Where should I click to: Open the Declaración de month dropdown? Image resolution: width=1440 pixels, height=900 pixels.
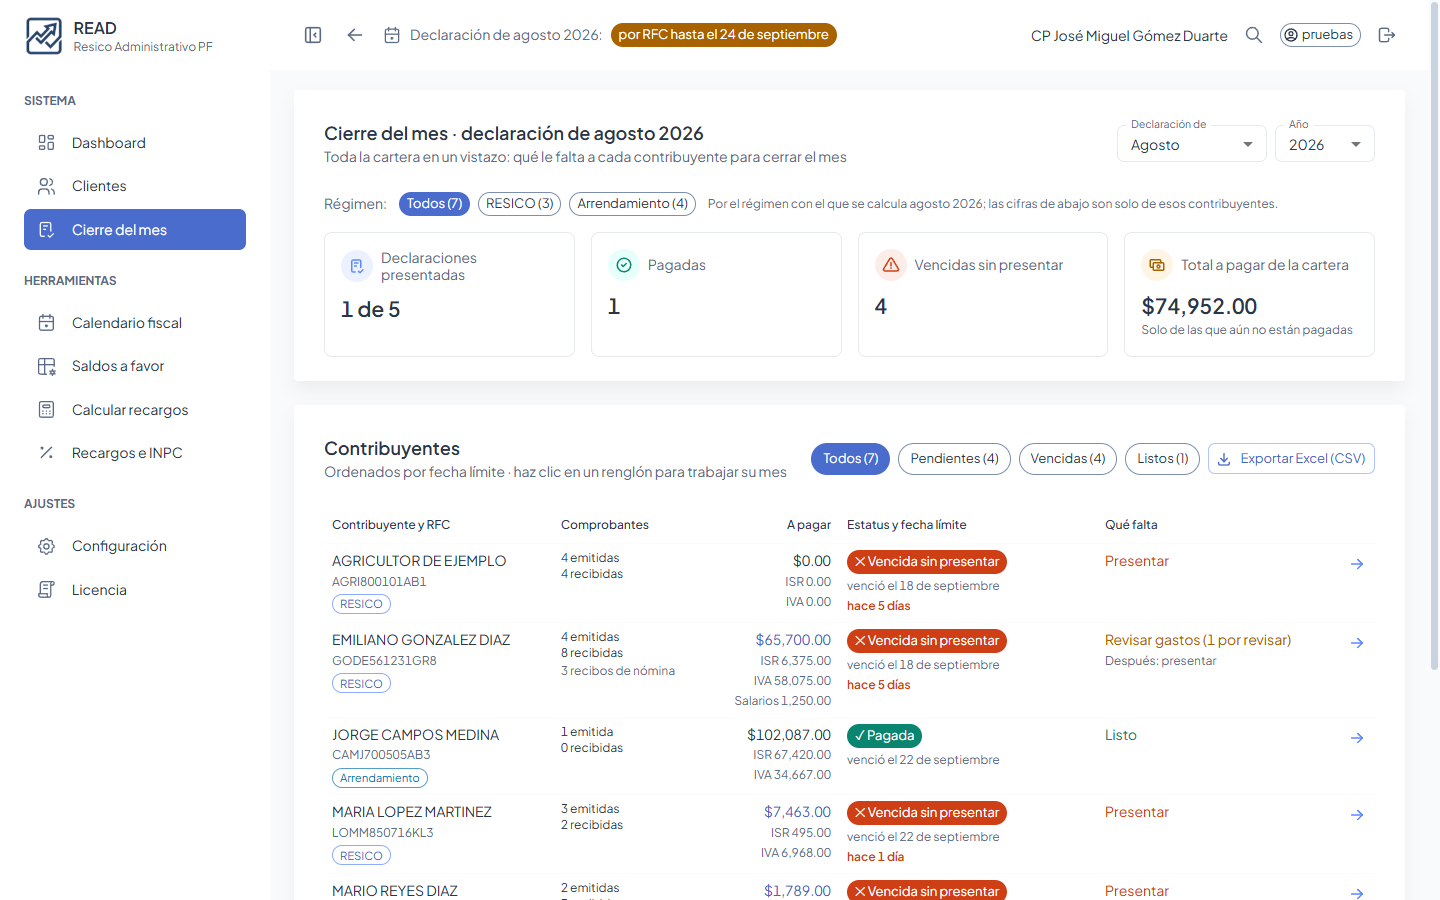tap(1192, 144)
